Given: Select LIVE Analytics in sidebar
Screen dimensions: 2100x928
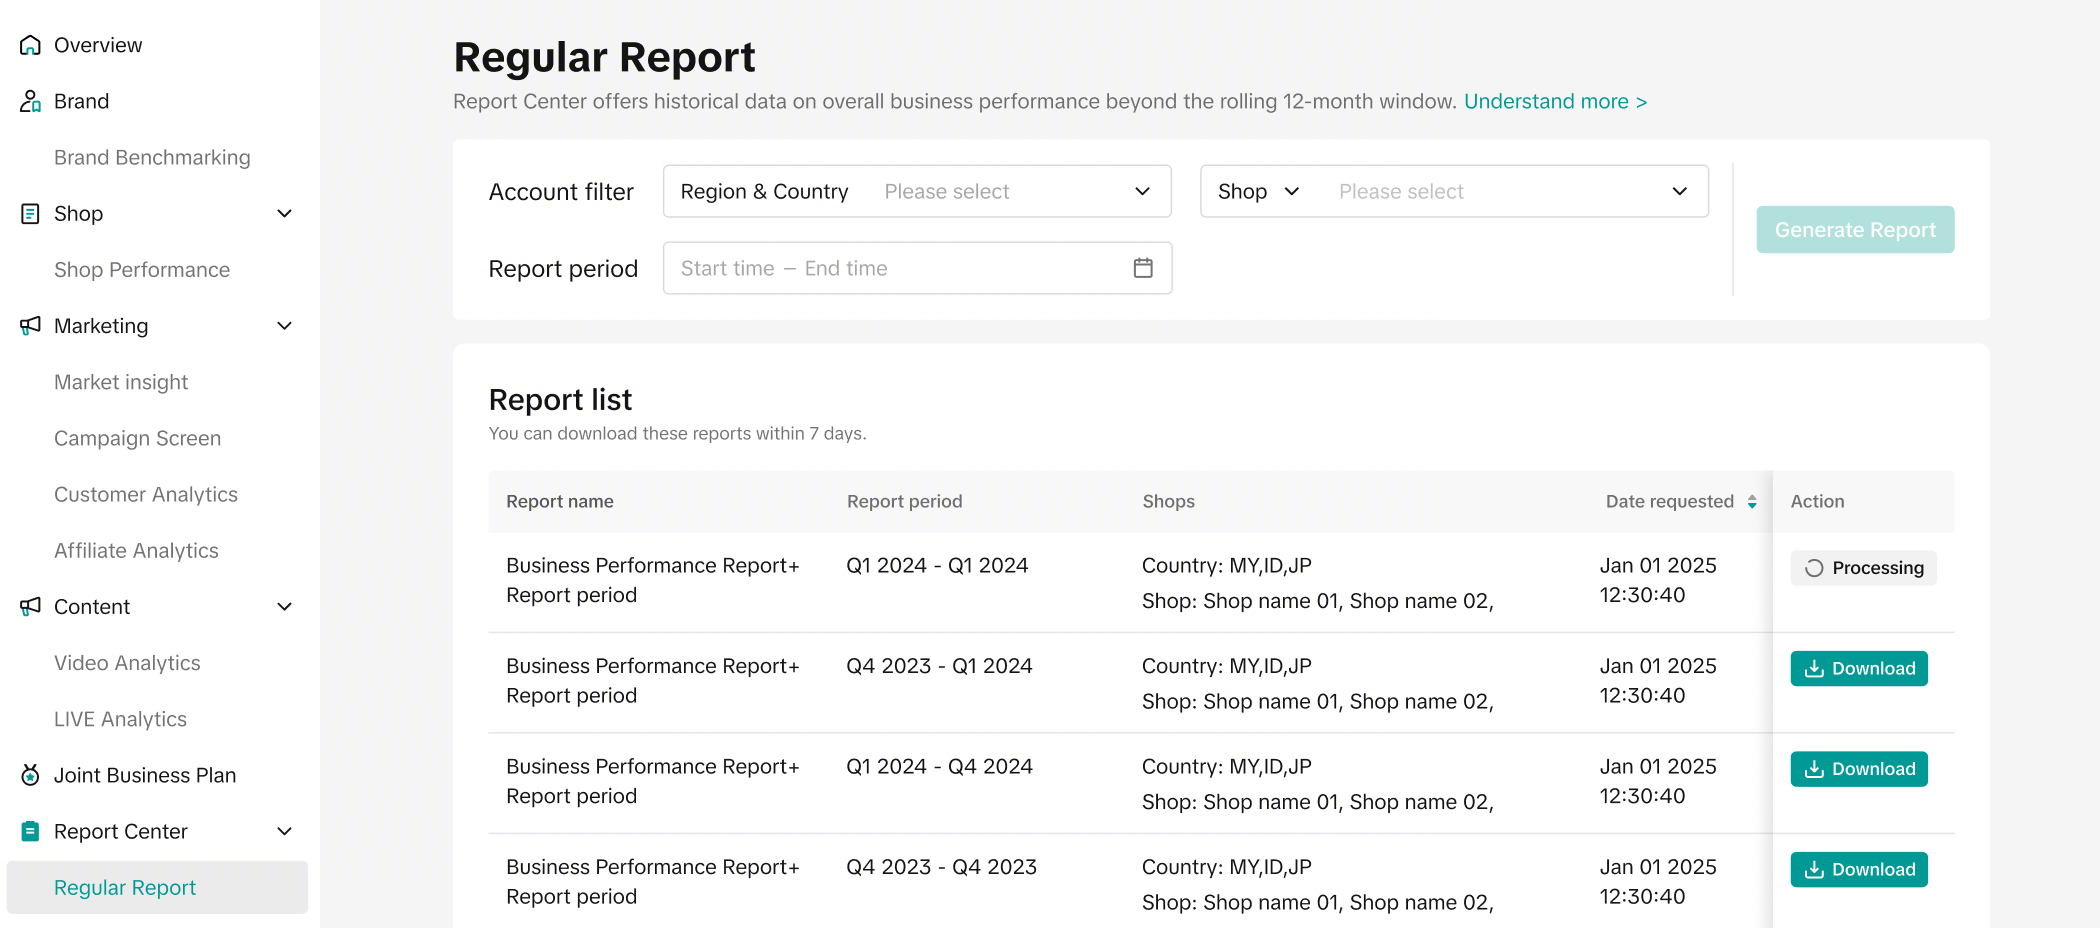Looking at the screenshot, I should (120, 719).
